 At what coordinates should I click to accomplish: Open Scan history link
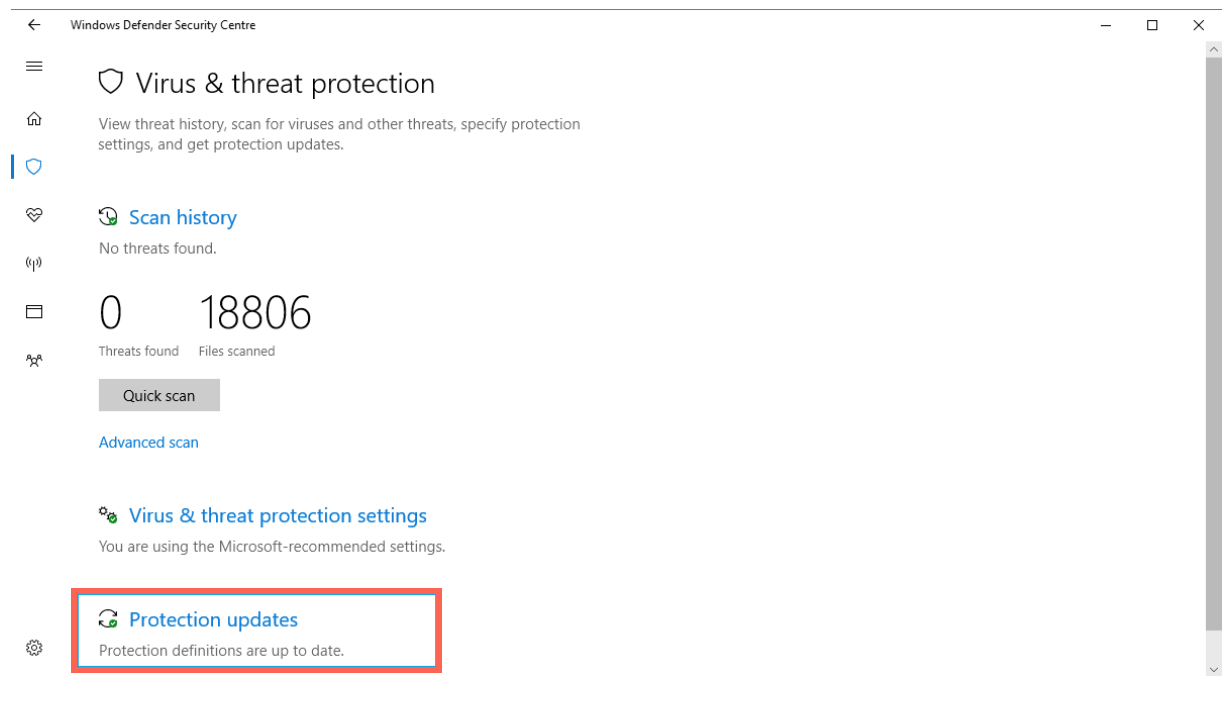click(183, 217)
